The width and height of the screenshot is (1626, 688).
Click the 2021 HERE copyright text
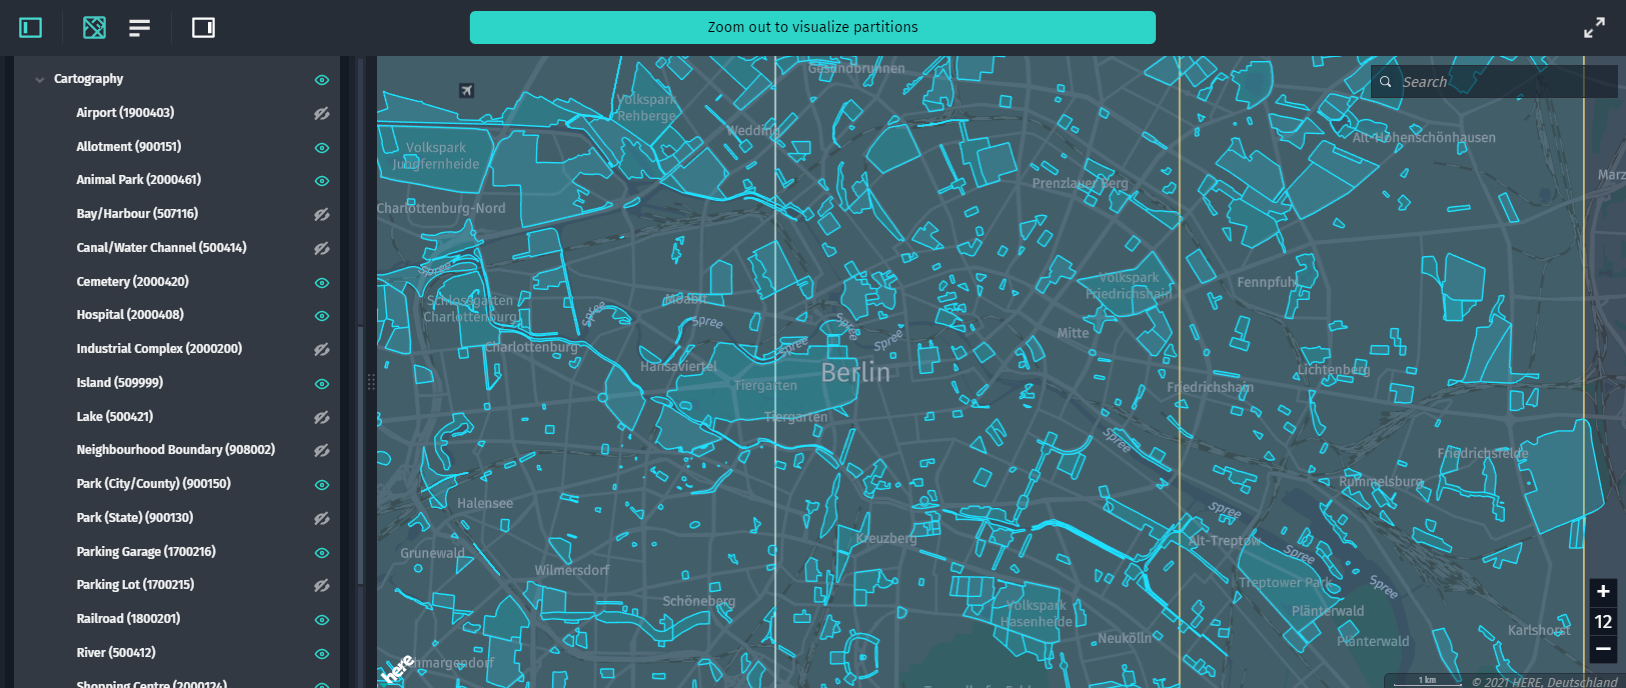(x=1544, y=682)
